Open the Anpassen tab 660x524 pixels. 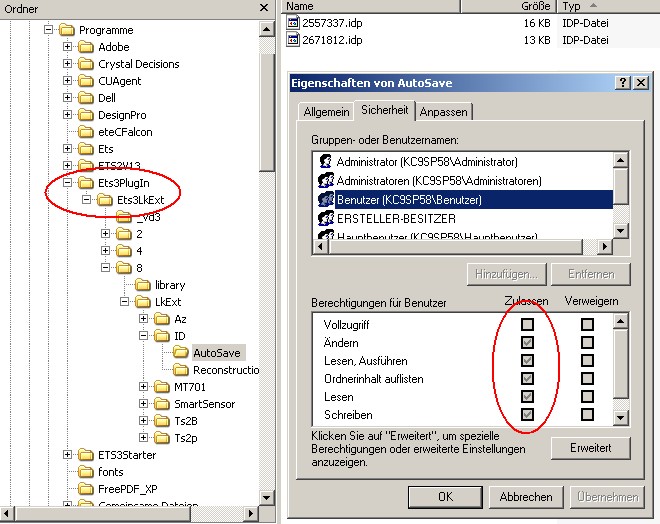coord(444,112)
